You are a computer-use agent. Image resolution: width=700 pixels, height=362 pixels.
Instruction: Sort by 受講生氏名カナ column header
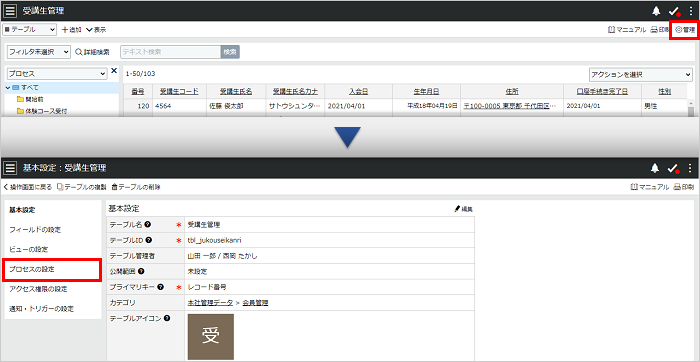pos(295,92)
